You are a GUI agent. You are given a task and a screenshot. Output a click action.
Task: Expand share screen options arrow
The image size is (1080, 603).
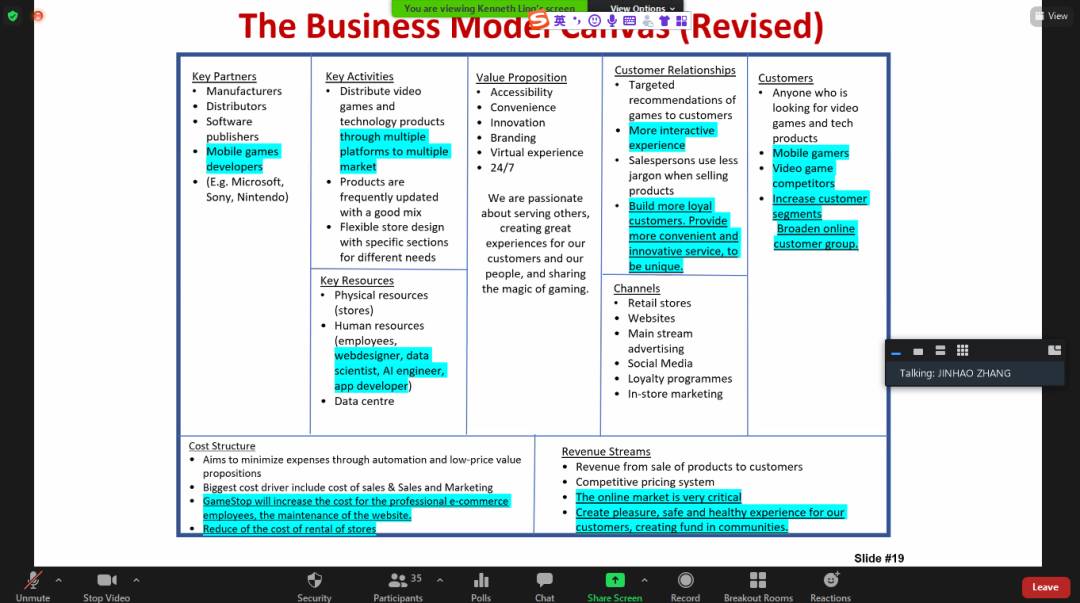(x=644, y=580)
